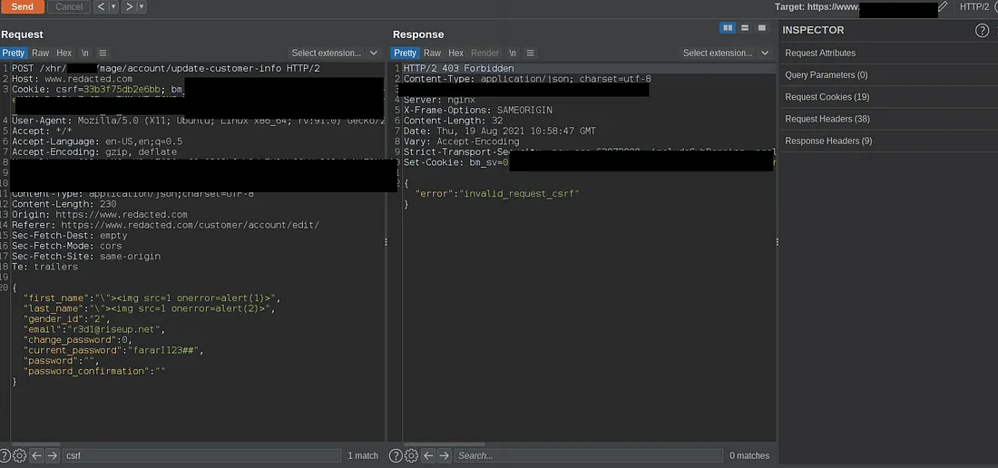Screen dimensions: 998x468
Task: Open the Response message editor menu icon
Action: (530, 53)
